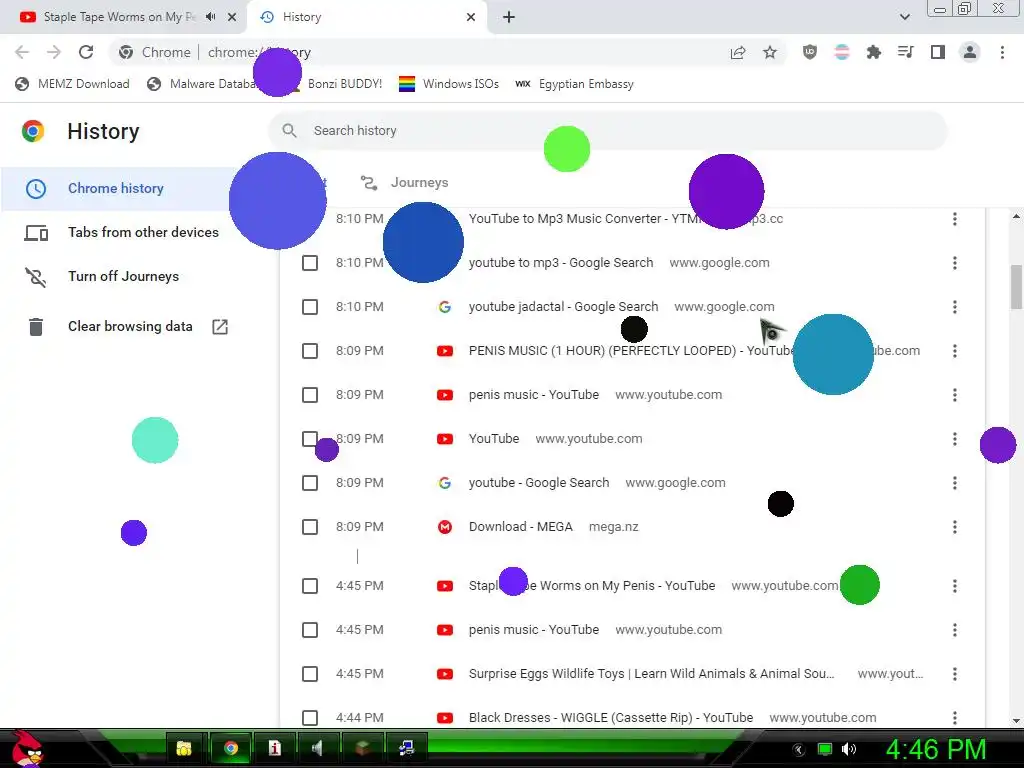Image resolution: width=1024 pixels, height=768 pixels.
Task: Switch to the Staple Tape Worms tab
Action: [121, 17]
